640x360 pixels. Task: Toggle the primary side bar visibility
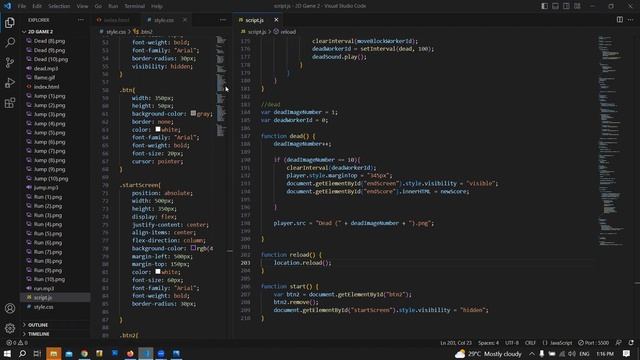(x=544, y=6)
